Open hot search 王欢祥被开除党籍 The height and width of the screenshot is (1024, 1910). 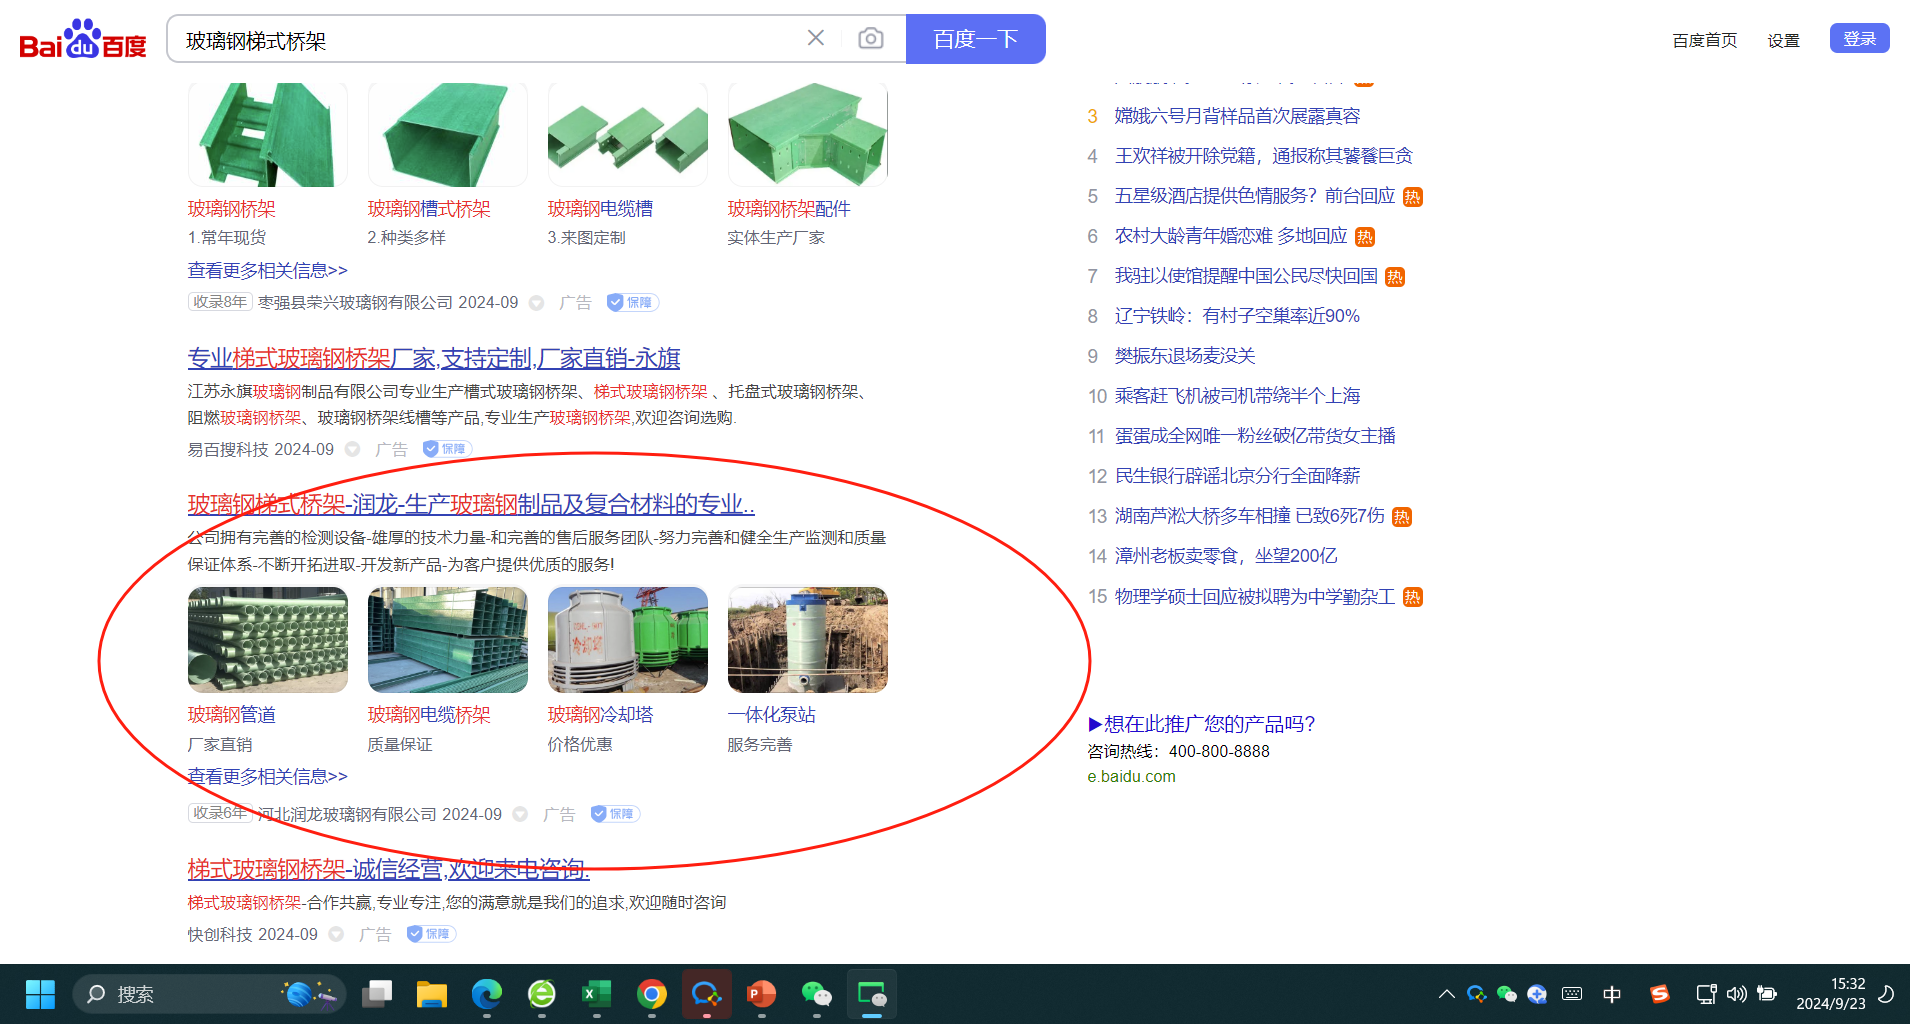pos(1263,156)
